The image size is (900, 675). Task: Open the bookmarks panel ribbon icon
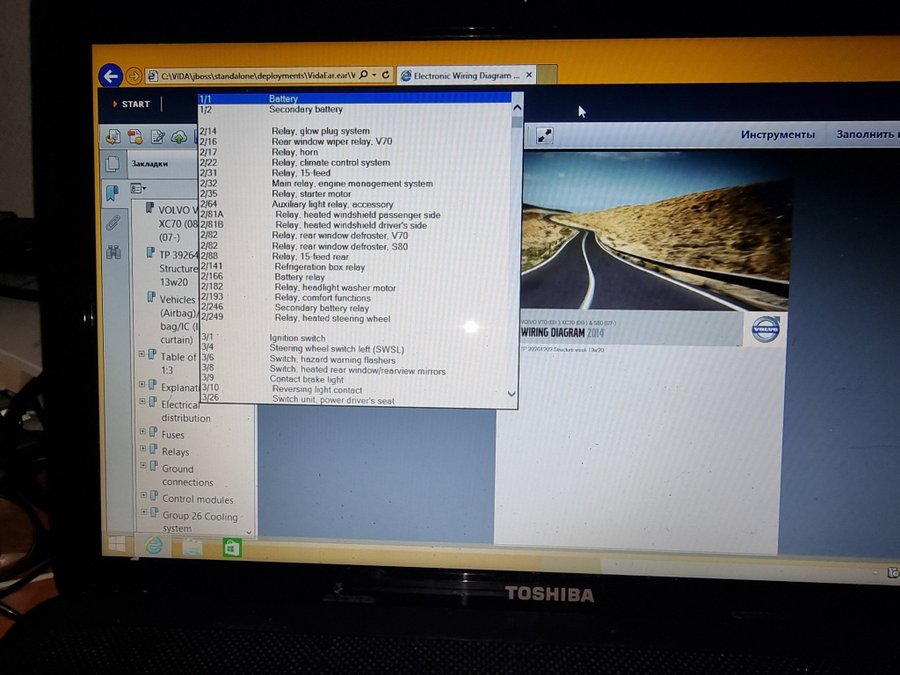[113, 192]
